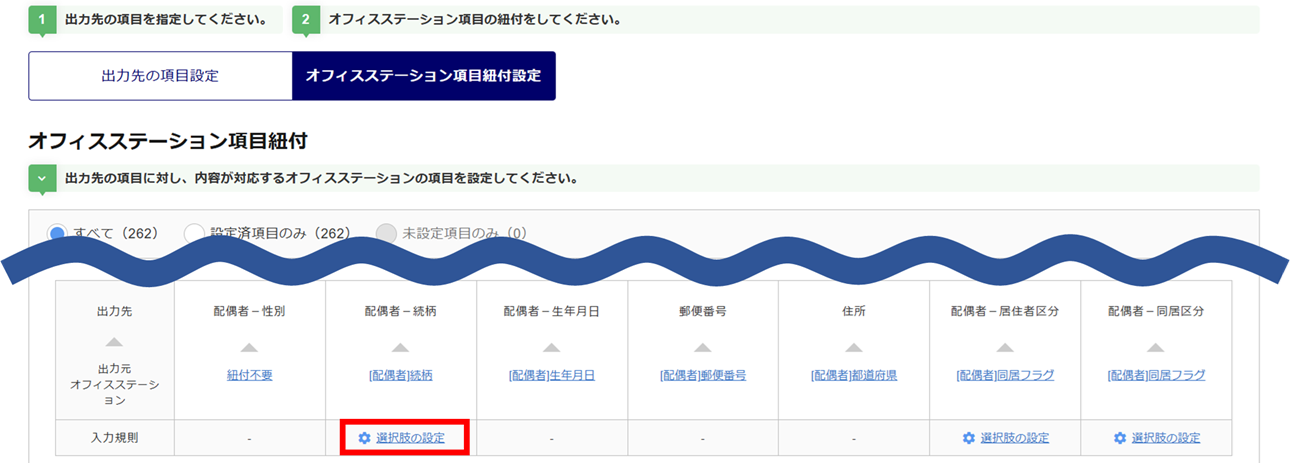Select the 設定済項目のみ radio button

point(194,233)
